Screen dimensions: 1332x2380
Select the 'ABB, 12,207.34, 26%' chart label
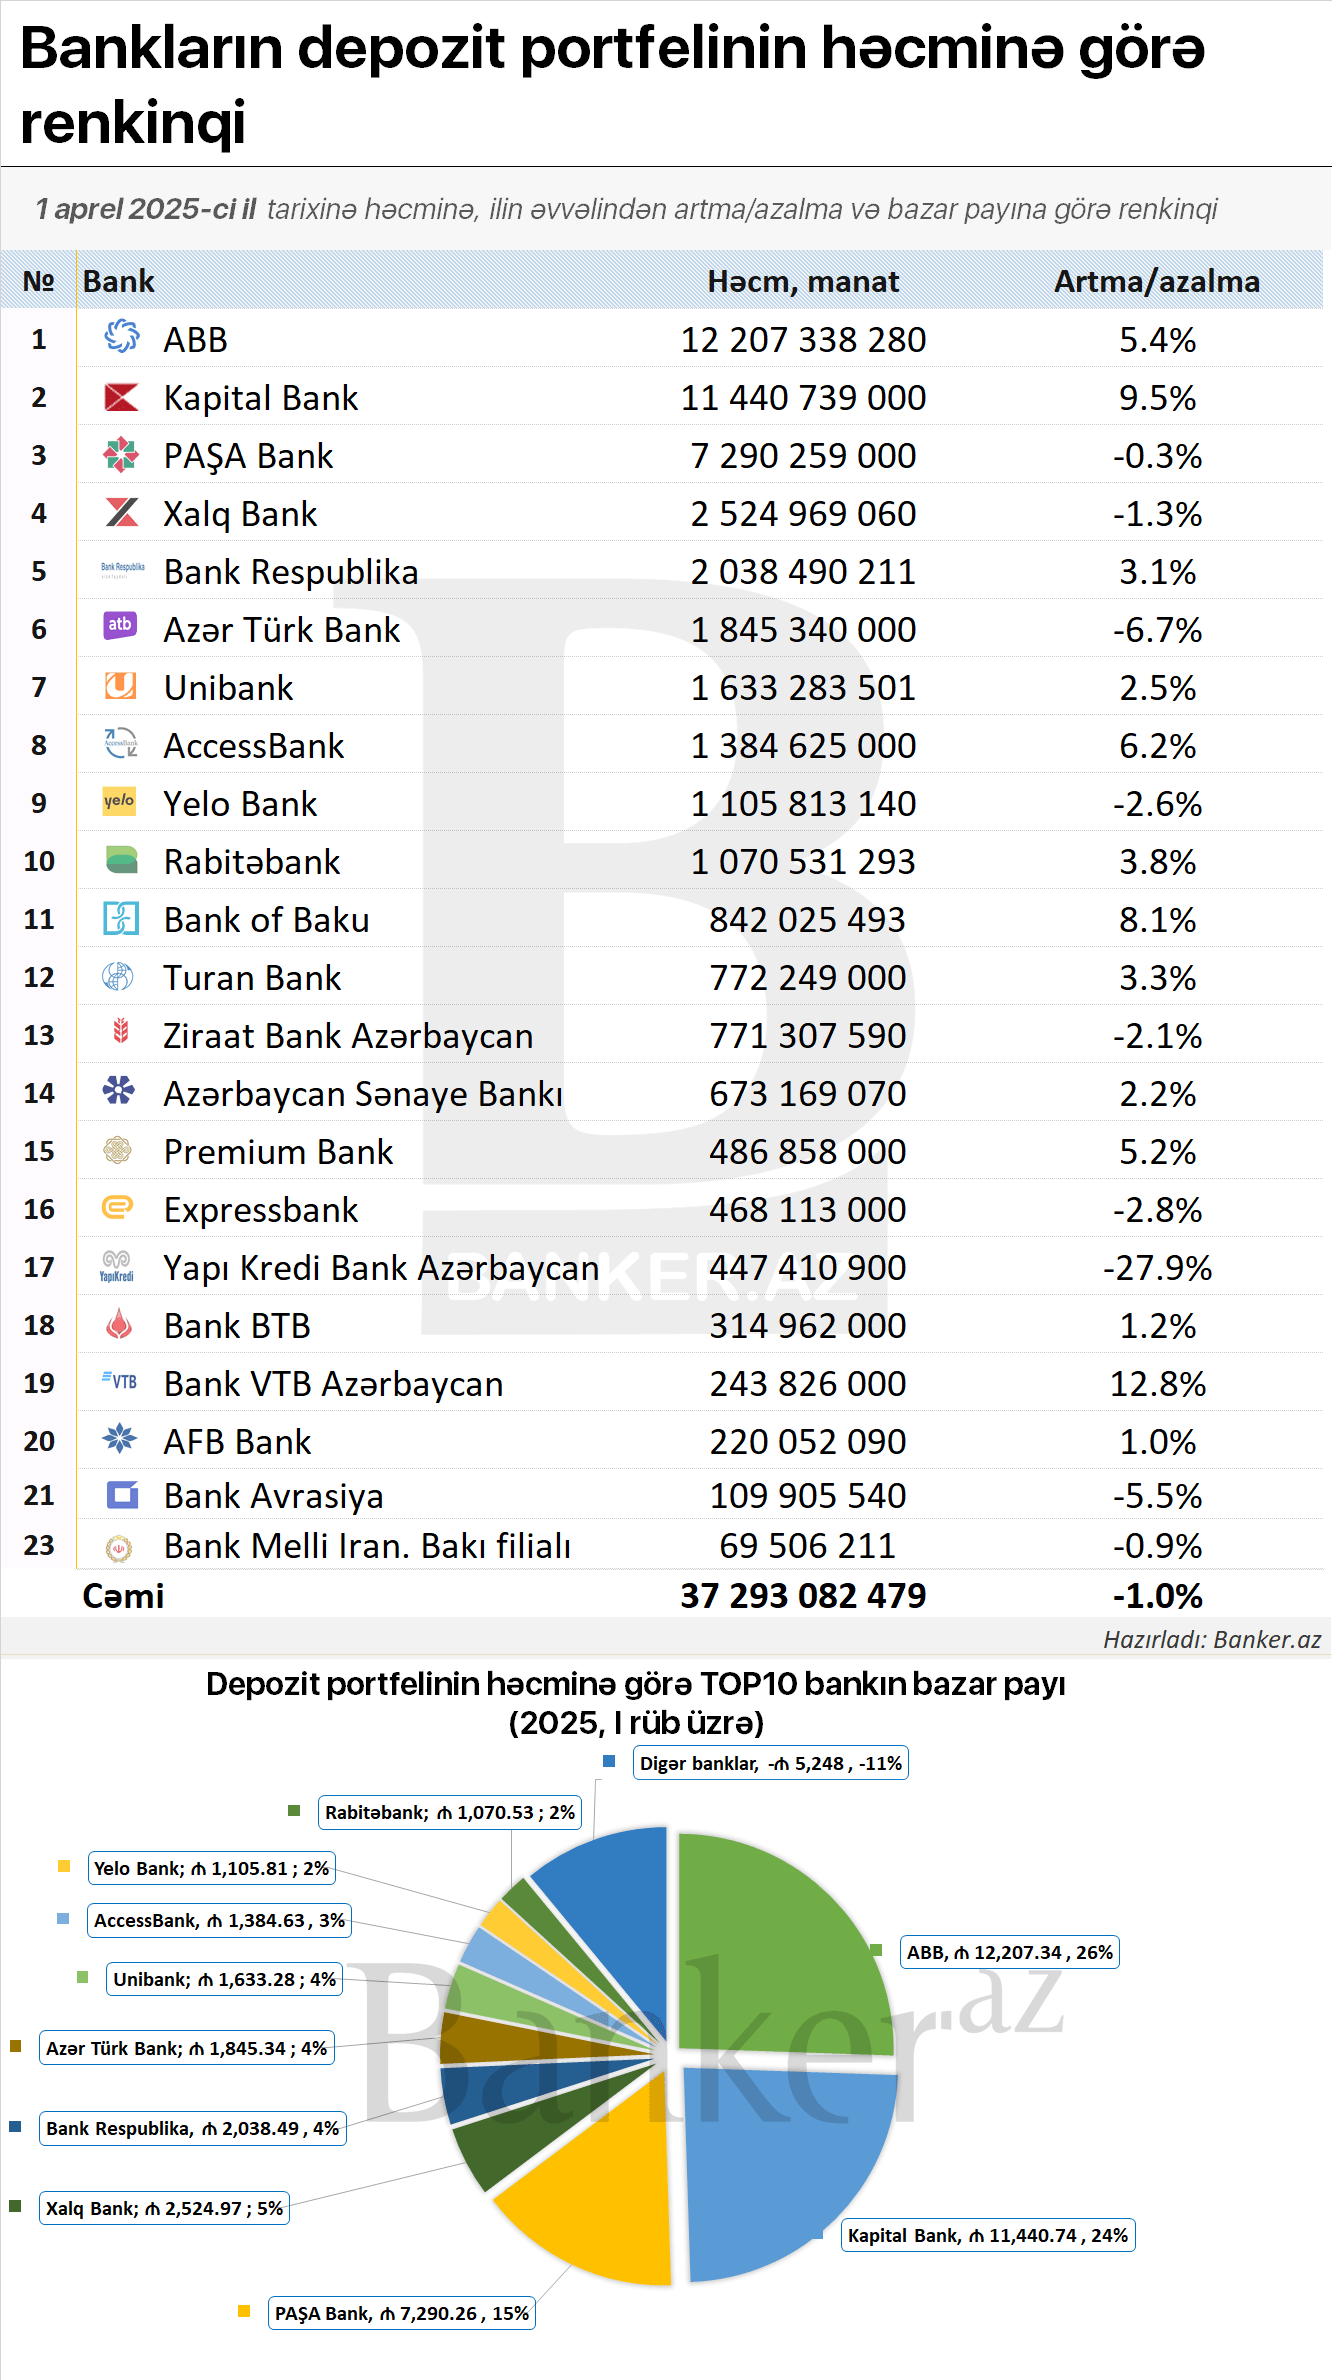1009,1952
